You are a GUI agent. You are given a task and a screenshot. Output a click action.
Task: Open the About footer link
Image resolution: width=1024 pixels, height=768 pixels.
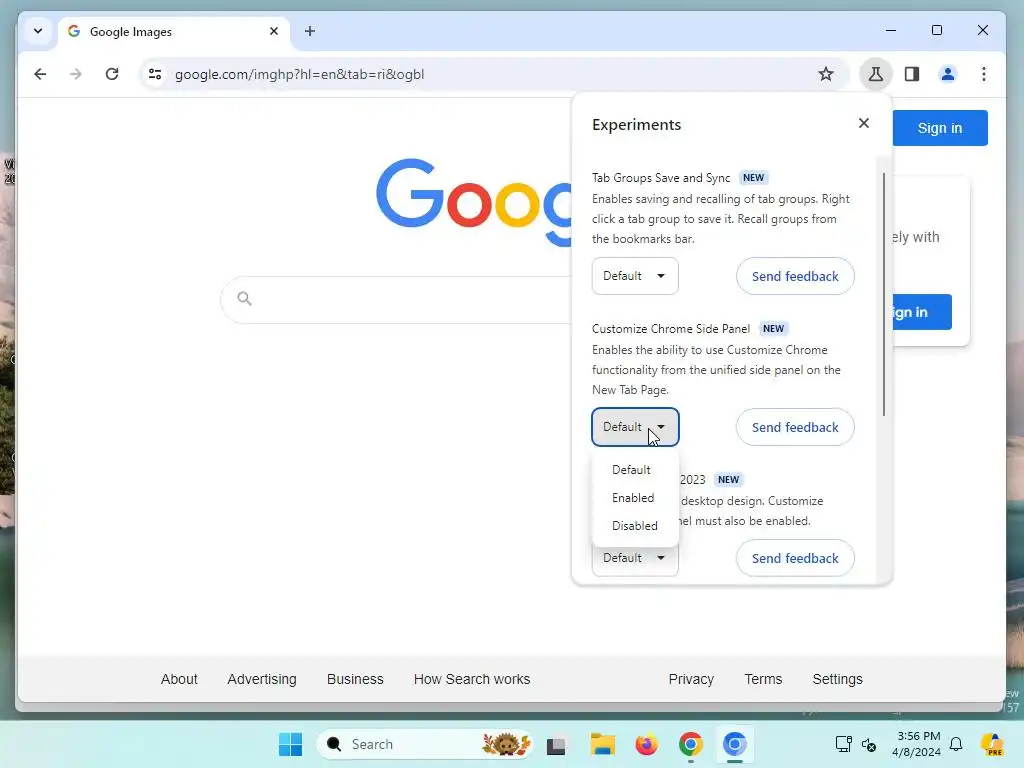[179, 679]
